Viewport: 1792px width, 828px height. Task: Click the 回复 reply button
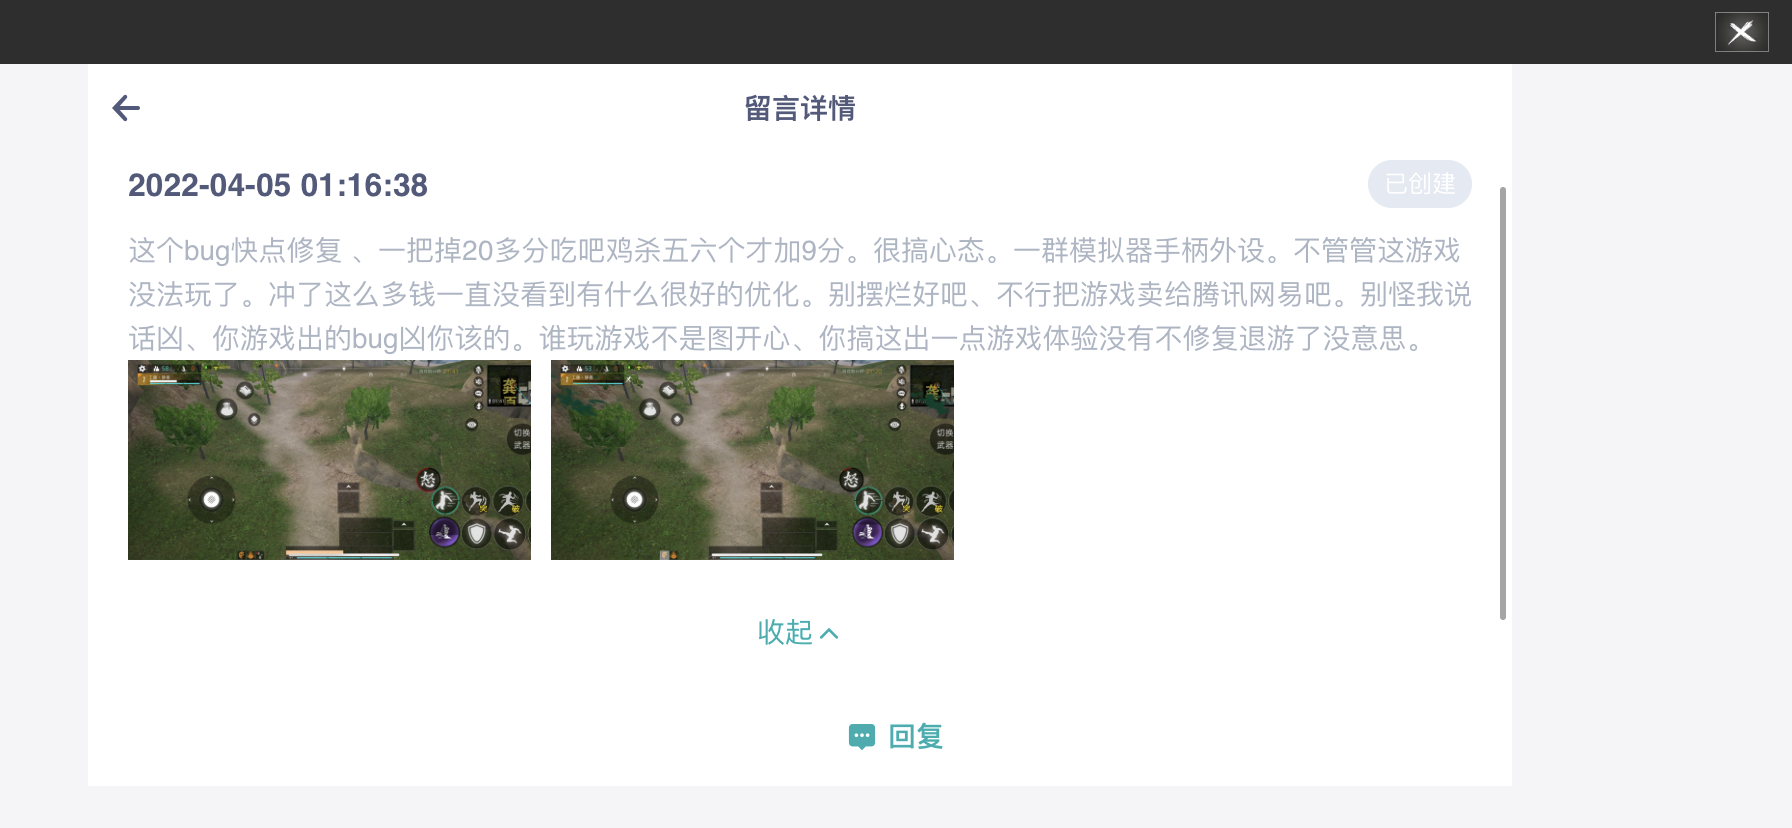point(896,737)
